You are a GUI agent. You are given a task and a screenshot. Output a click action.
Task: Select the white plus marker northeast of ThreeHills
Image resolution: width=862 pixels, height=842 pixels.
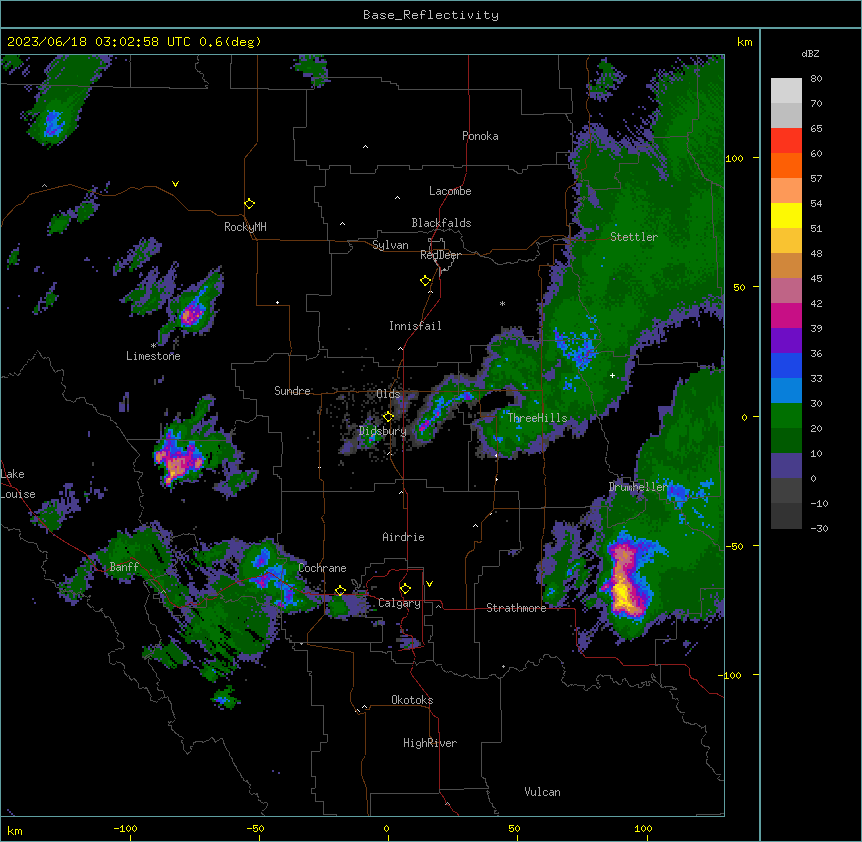pyautogui.click(x=612, y=375)
